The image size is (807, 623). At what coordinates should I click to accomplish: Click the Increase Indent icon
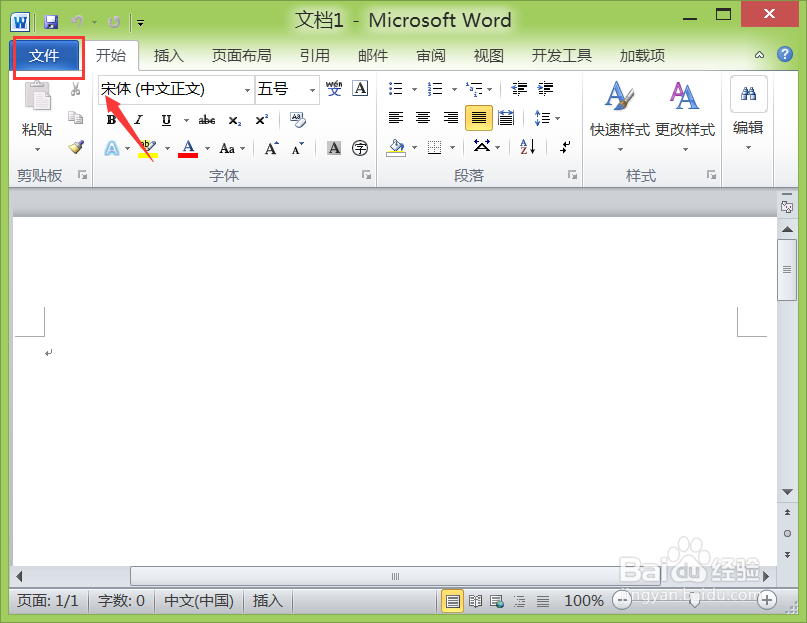pyautogui.click(x=545, y=89)
